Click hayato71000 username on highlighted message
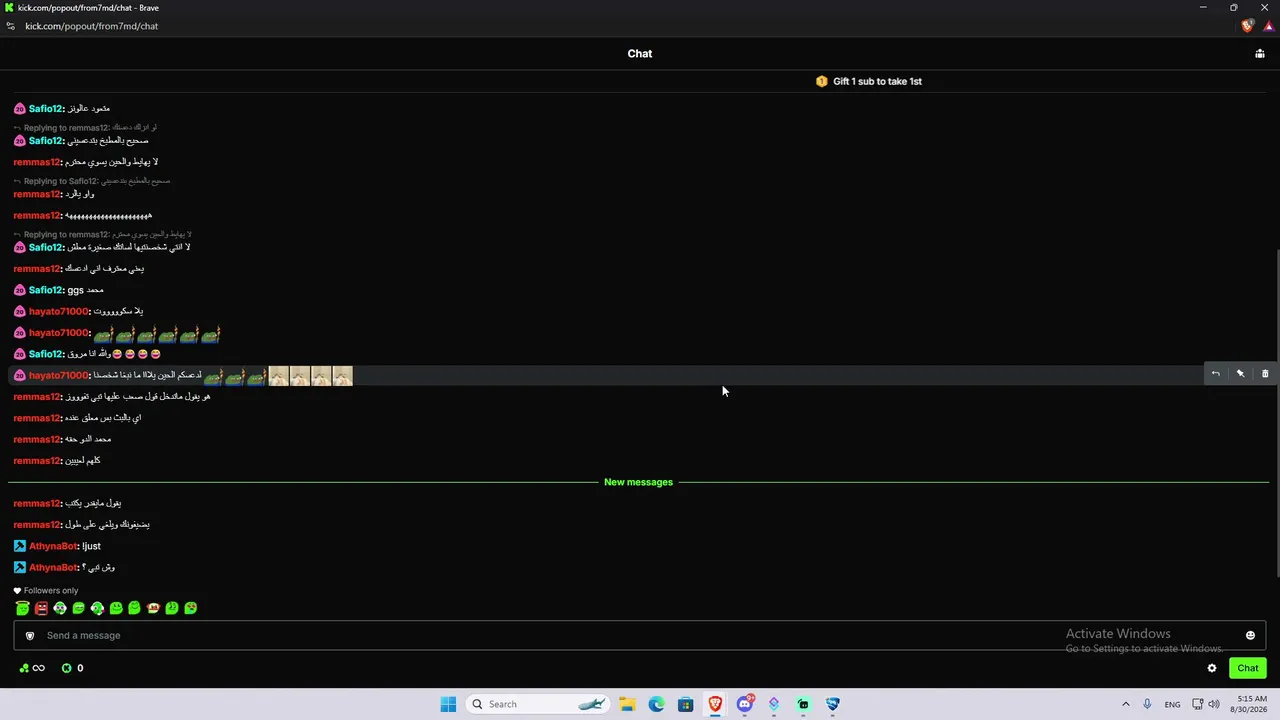This screenshot has width=1280, height=720. coord(59,375)
